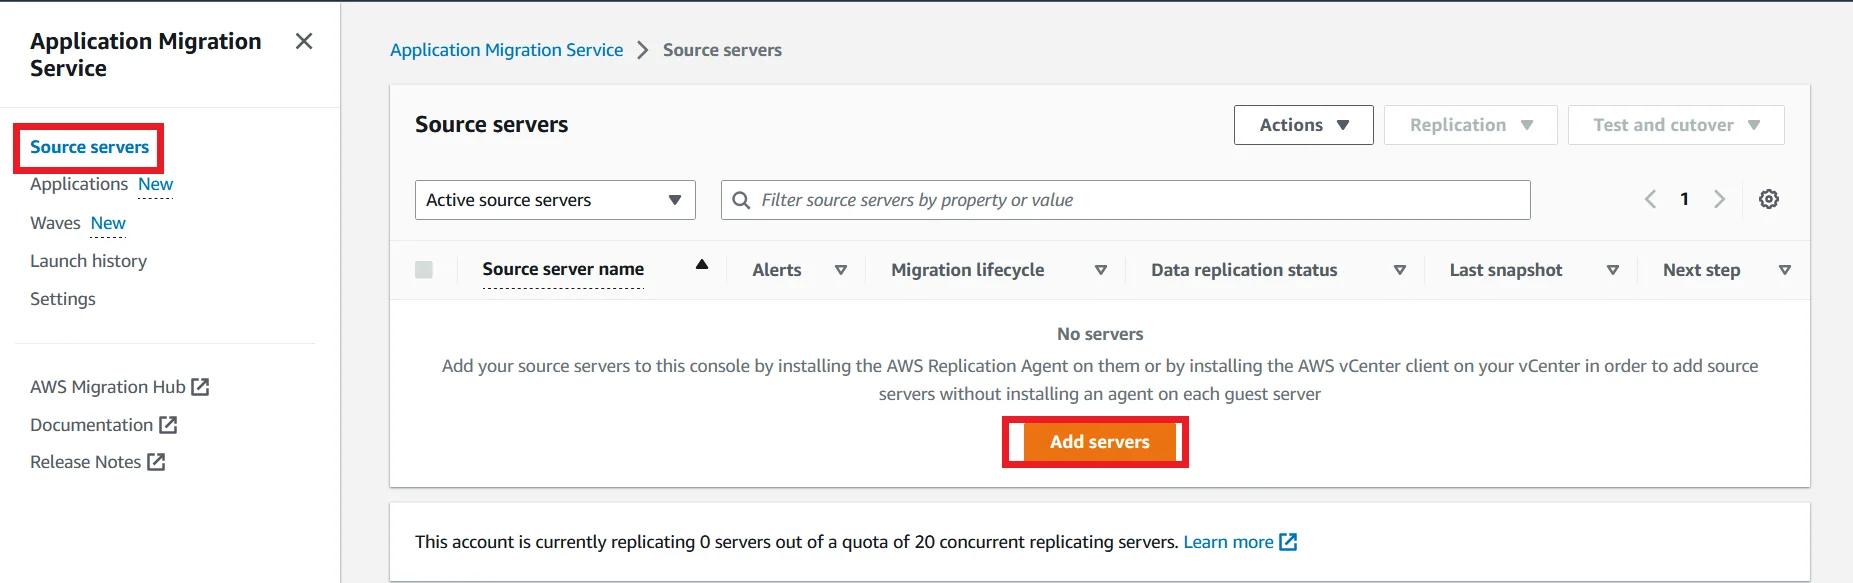Open Applications in the sidebar
1853x583 pixels.
pyautogui.click(x=79, y=184)
